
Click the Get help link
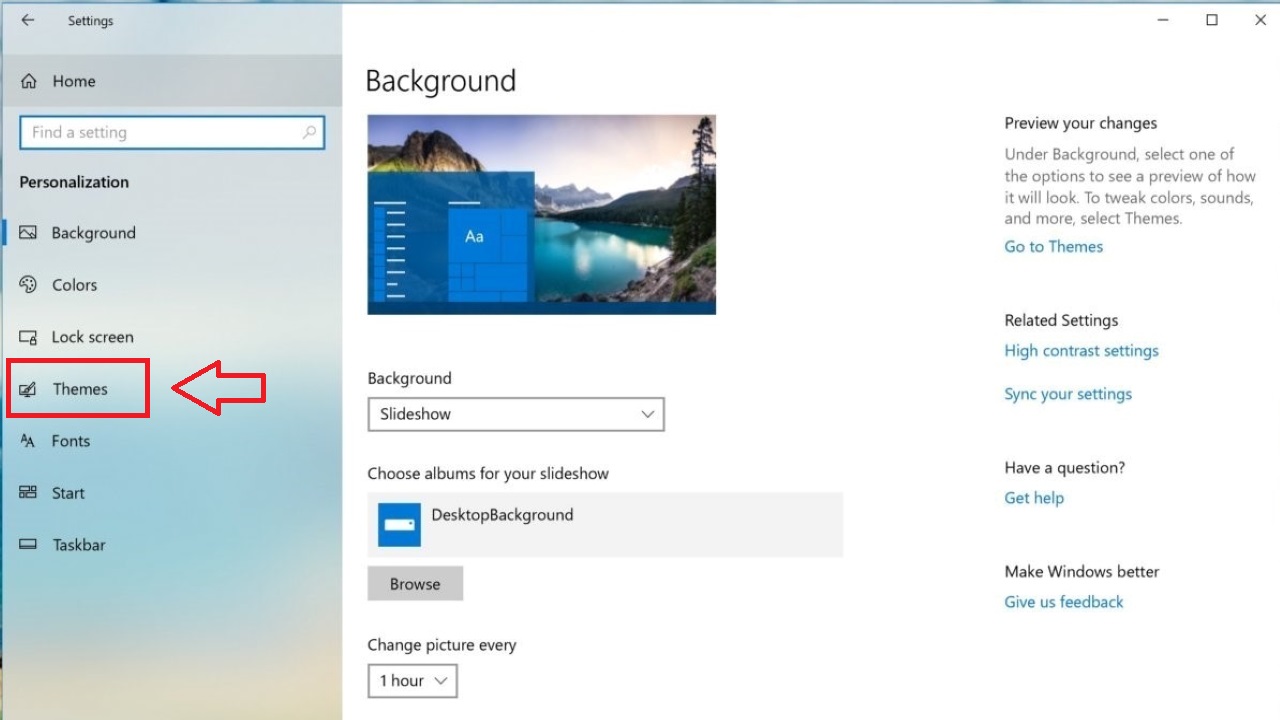click(x=1034, y=498)
